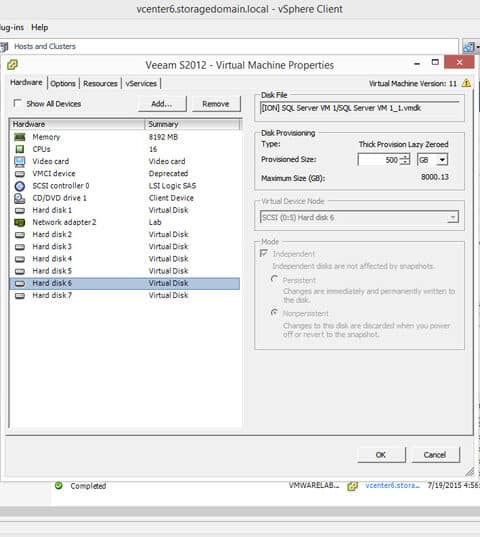480x537 pixels.
Task: Increase provisioned size with spinner up arrow
Action: click(405, 157)
